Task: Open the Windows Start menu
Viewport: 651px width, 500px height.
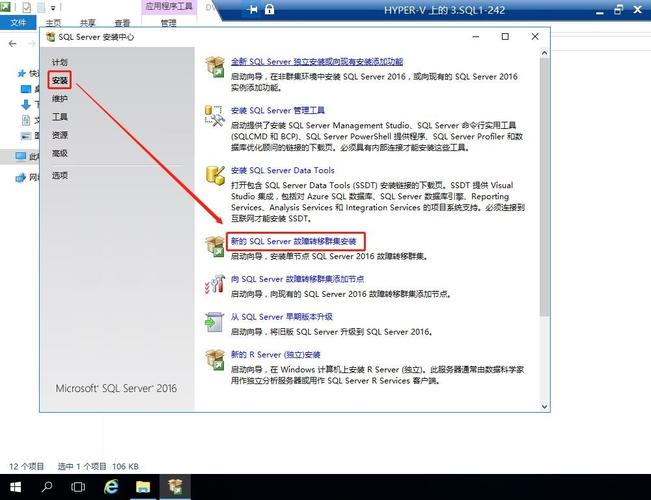Action: pyautogui.click(x=15, y=487)
